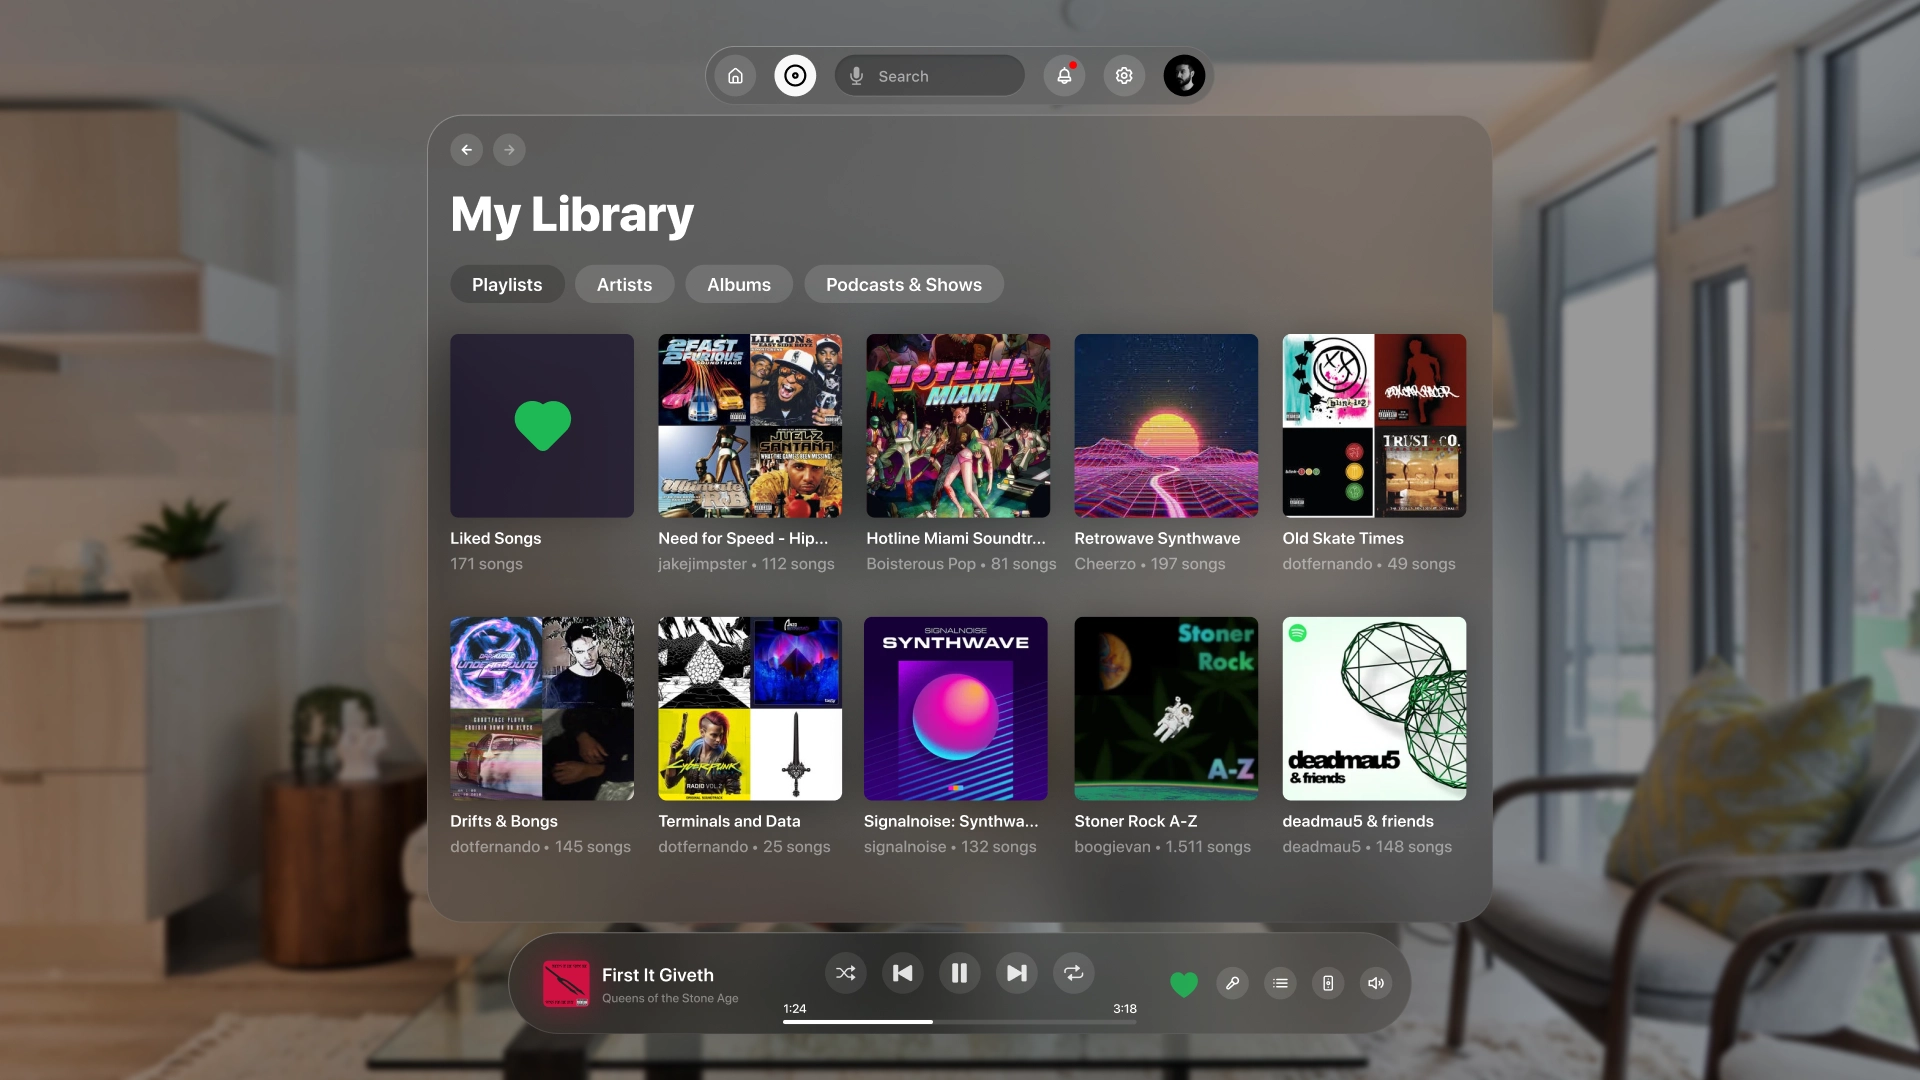
Task: Skip to previous track
Action: (x=902, y=973)
